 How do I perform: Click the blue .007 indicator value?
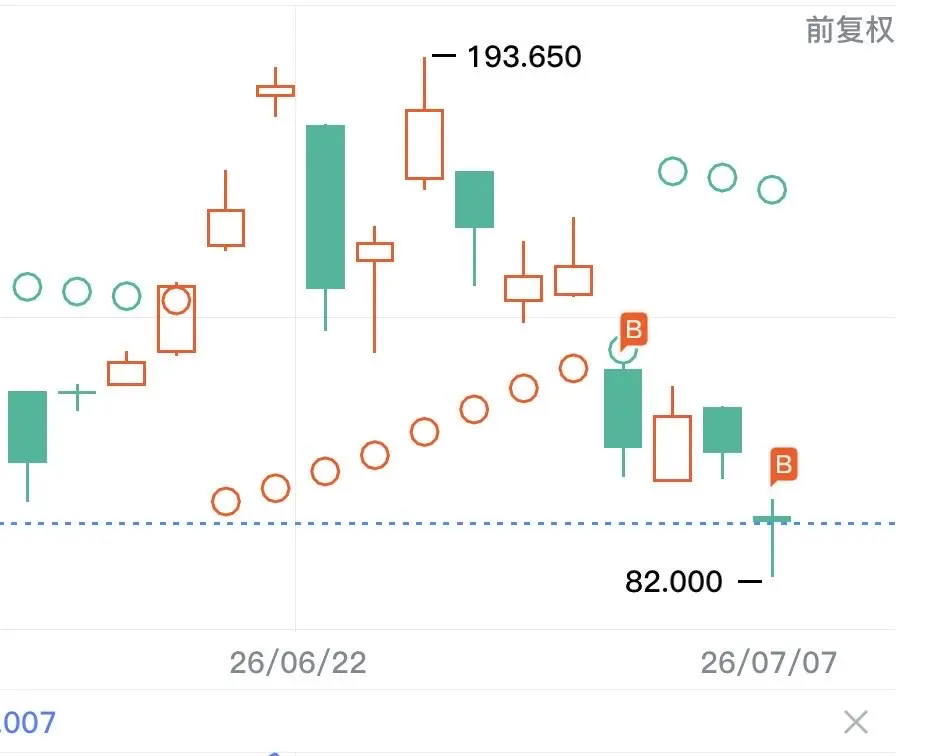coord(27,723)
